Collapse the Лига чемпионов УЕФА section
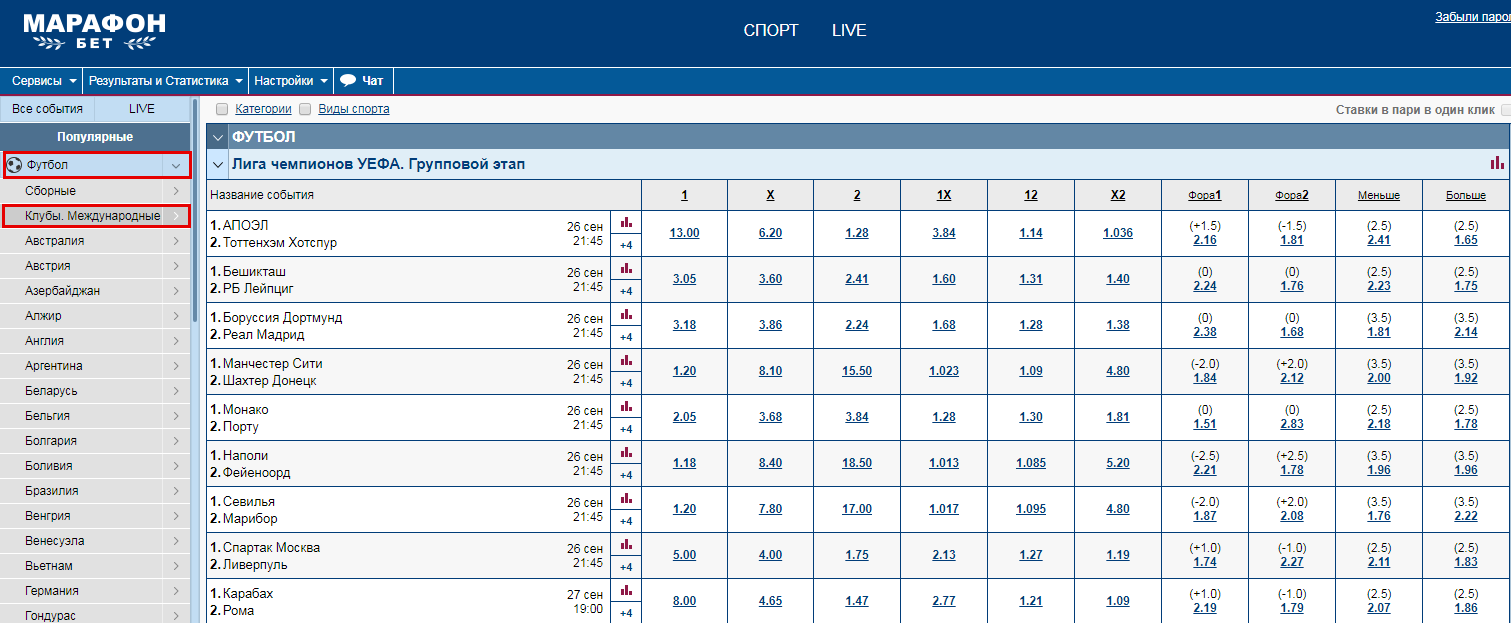This screenshot has height=623, width=1511. pos(219,164)
